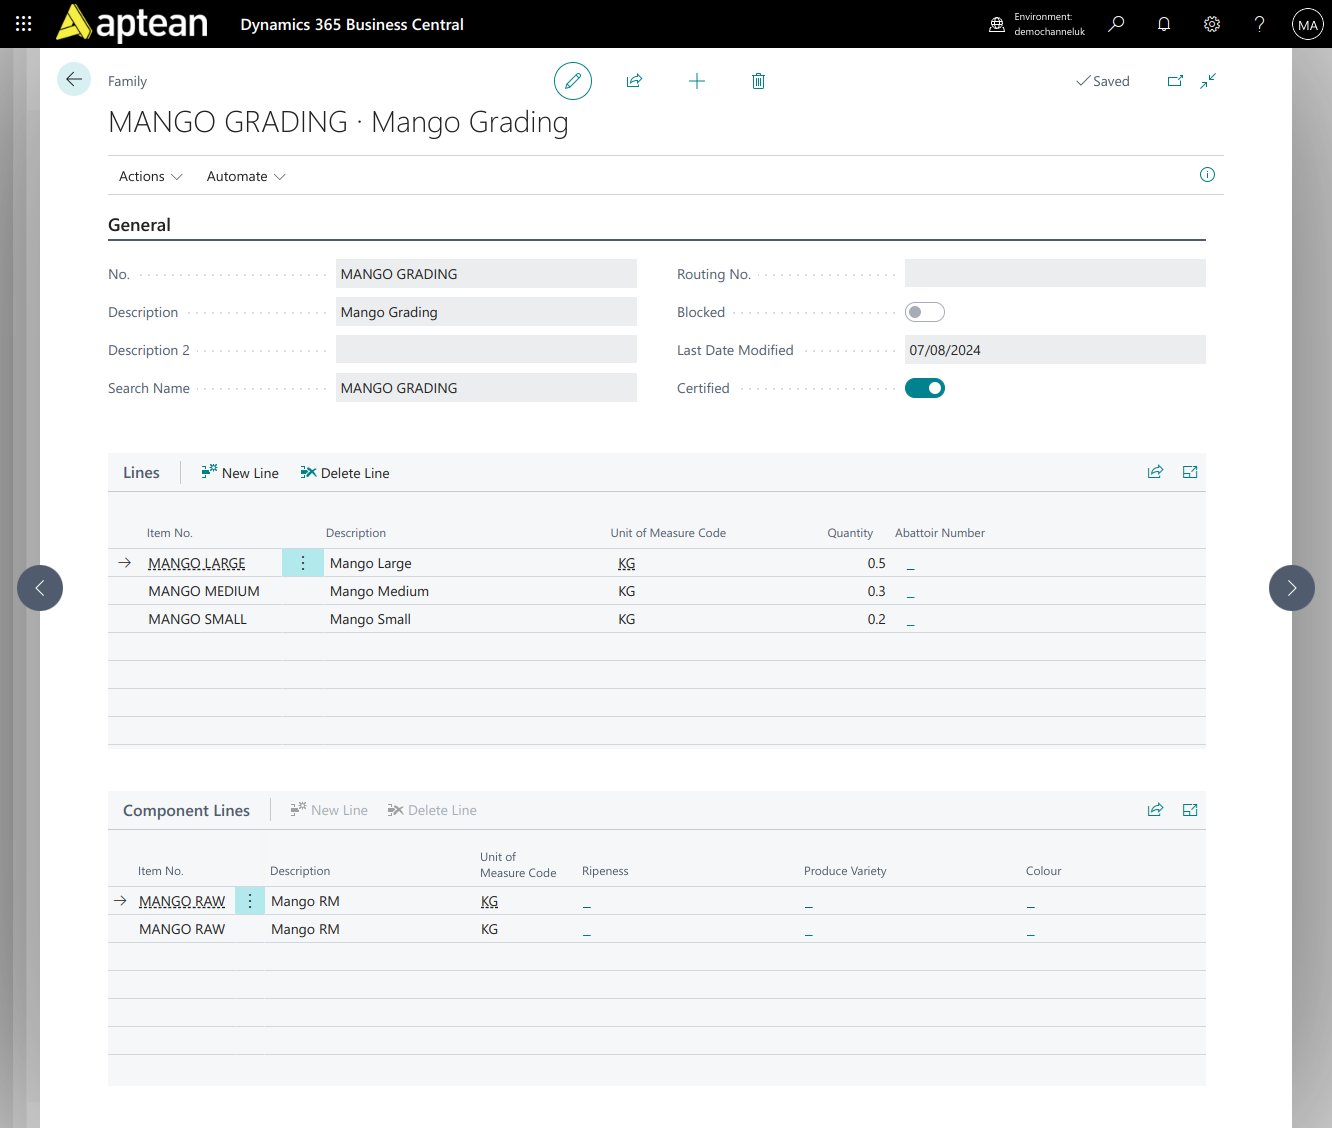Click the General section heading
1332x1128 pixels.
[139, 225]
